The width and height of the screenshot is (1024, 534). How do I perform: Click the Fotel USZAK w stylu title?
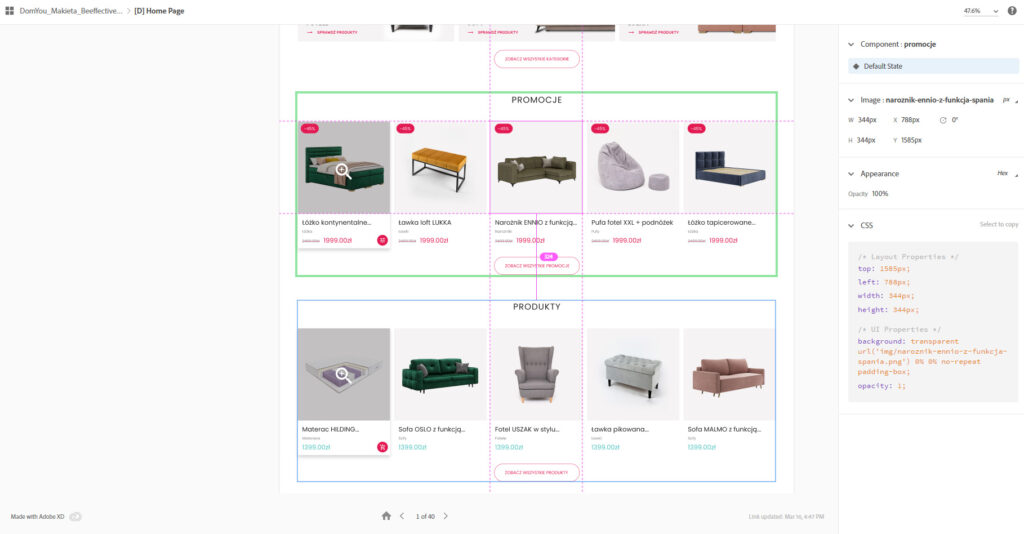[527, 430]
